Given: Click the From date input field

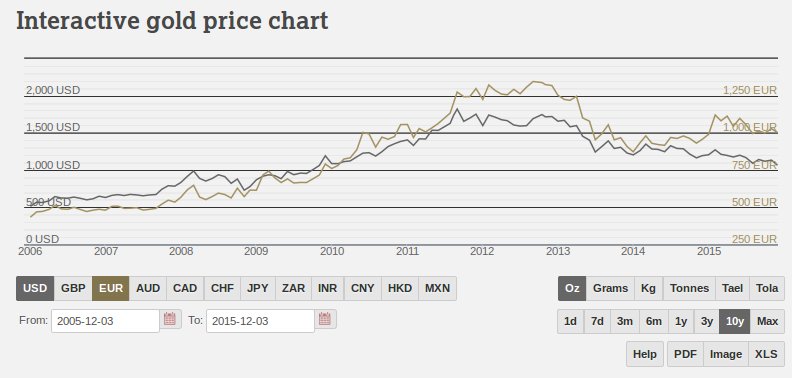Looking at the screenshot, I should [105, 321].
